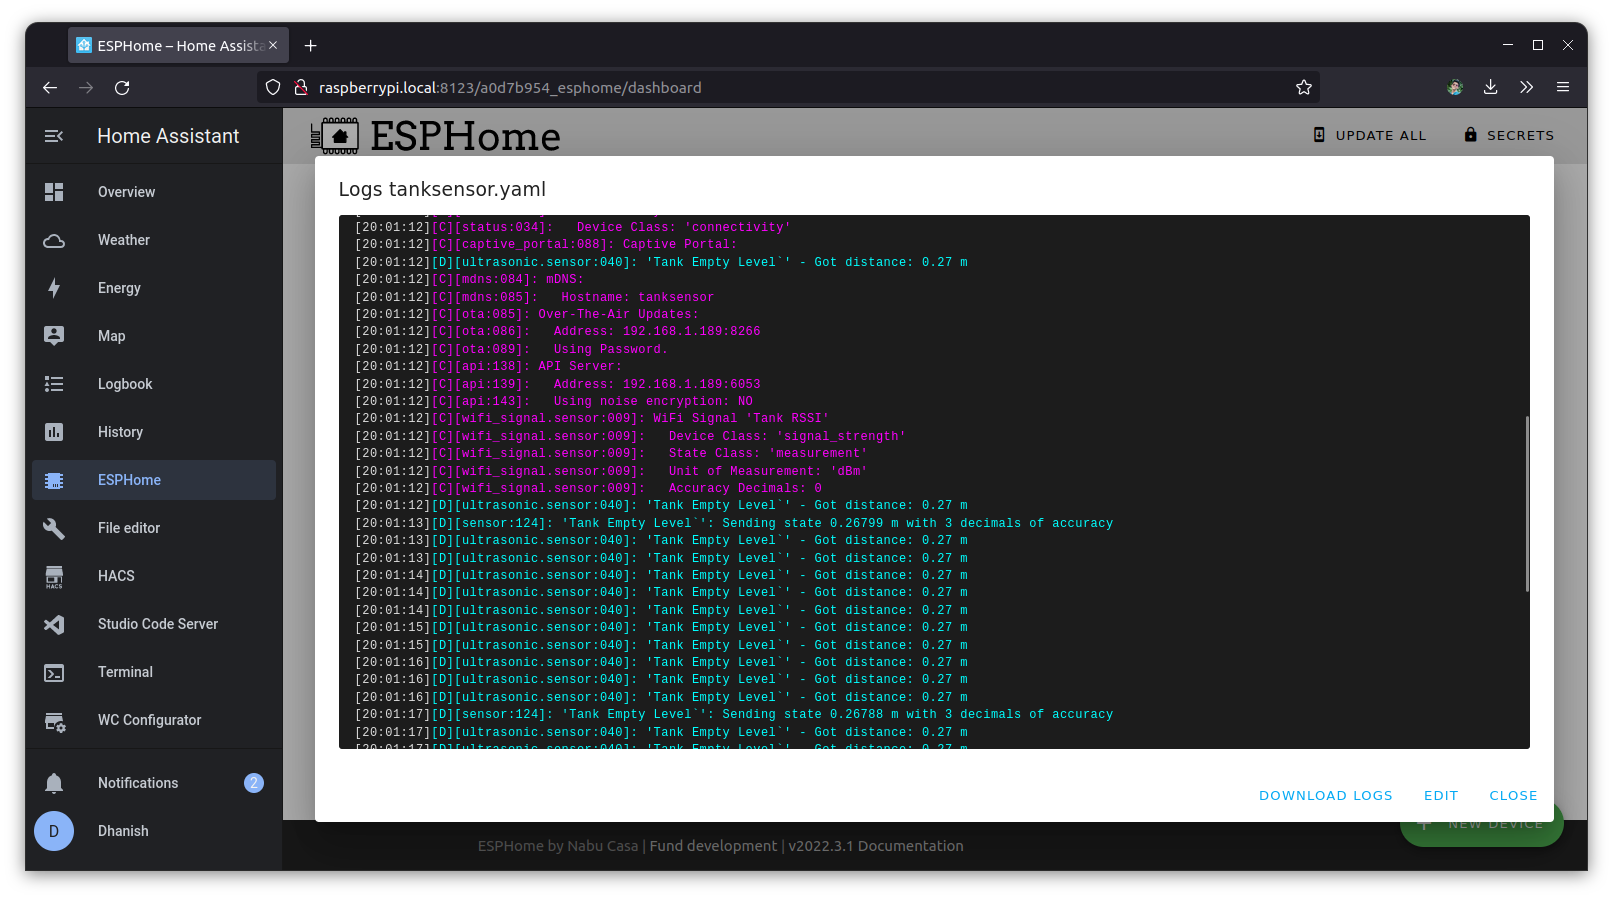Open the tracking protection shield
1613x899 pixels.
point(273,88)
